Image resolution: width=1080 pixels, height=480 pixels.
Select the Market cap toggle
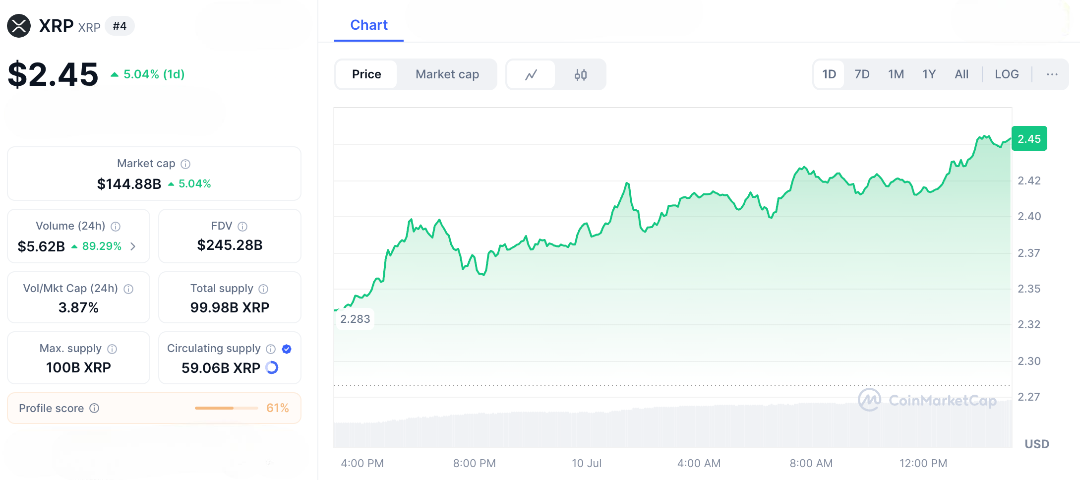[447, 74]
